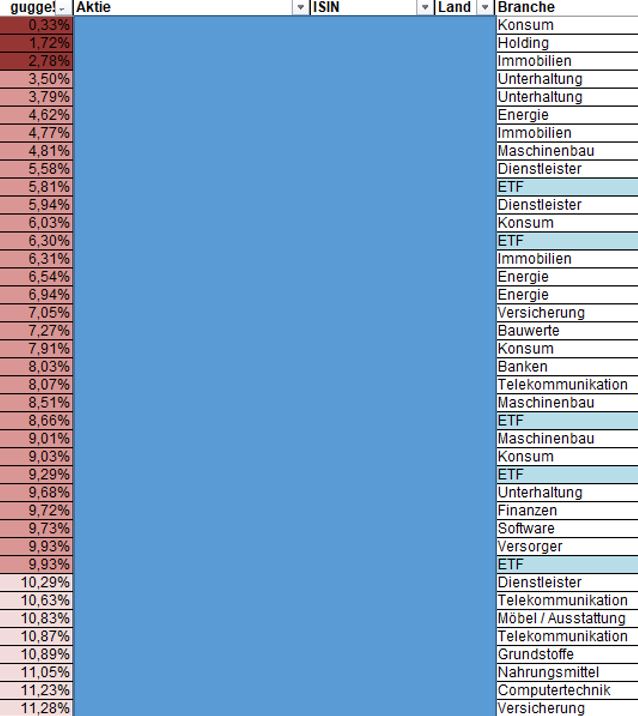Image resolution: width=638 pixels, height=716 pixels.
Task: Click the 3,79% cell
Action: click(x=36, y=97)
